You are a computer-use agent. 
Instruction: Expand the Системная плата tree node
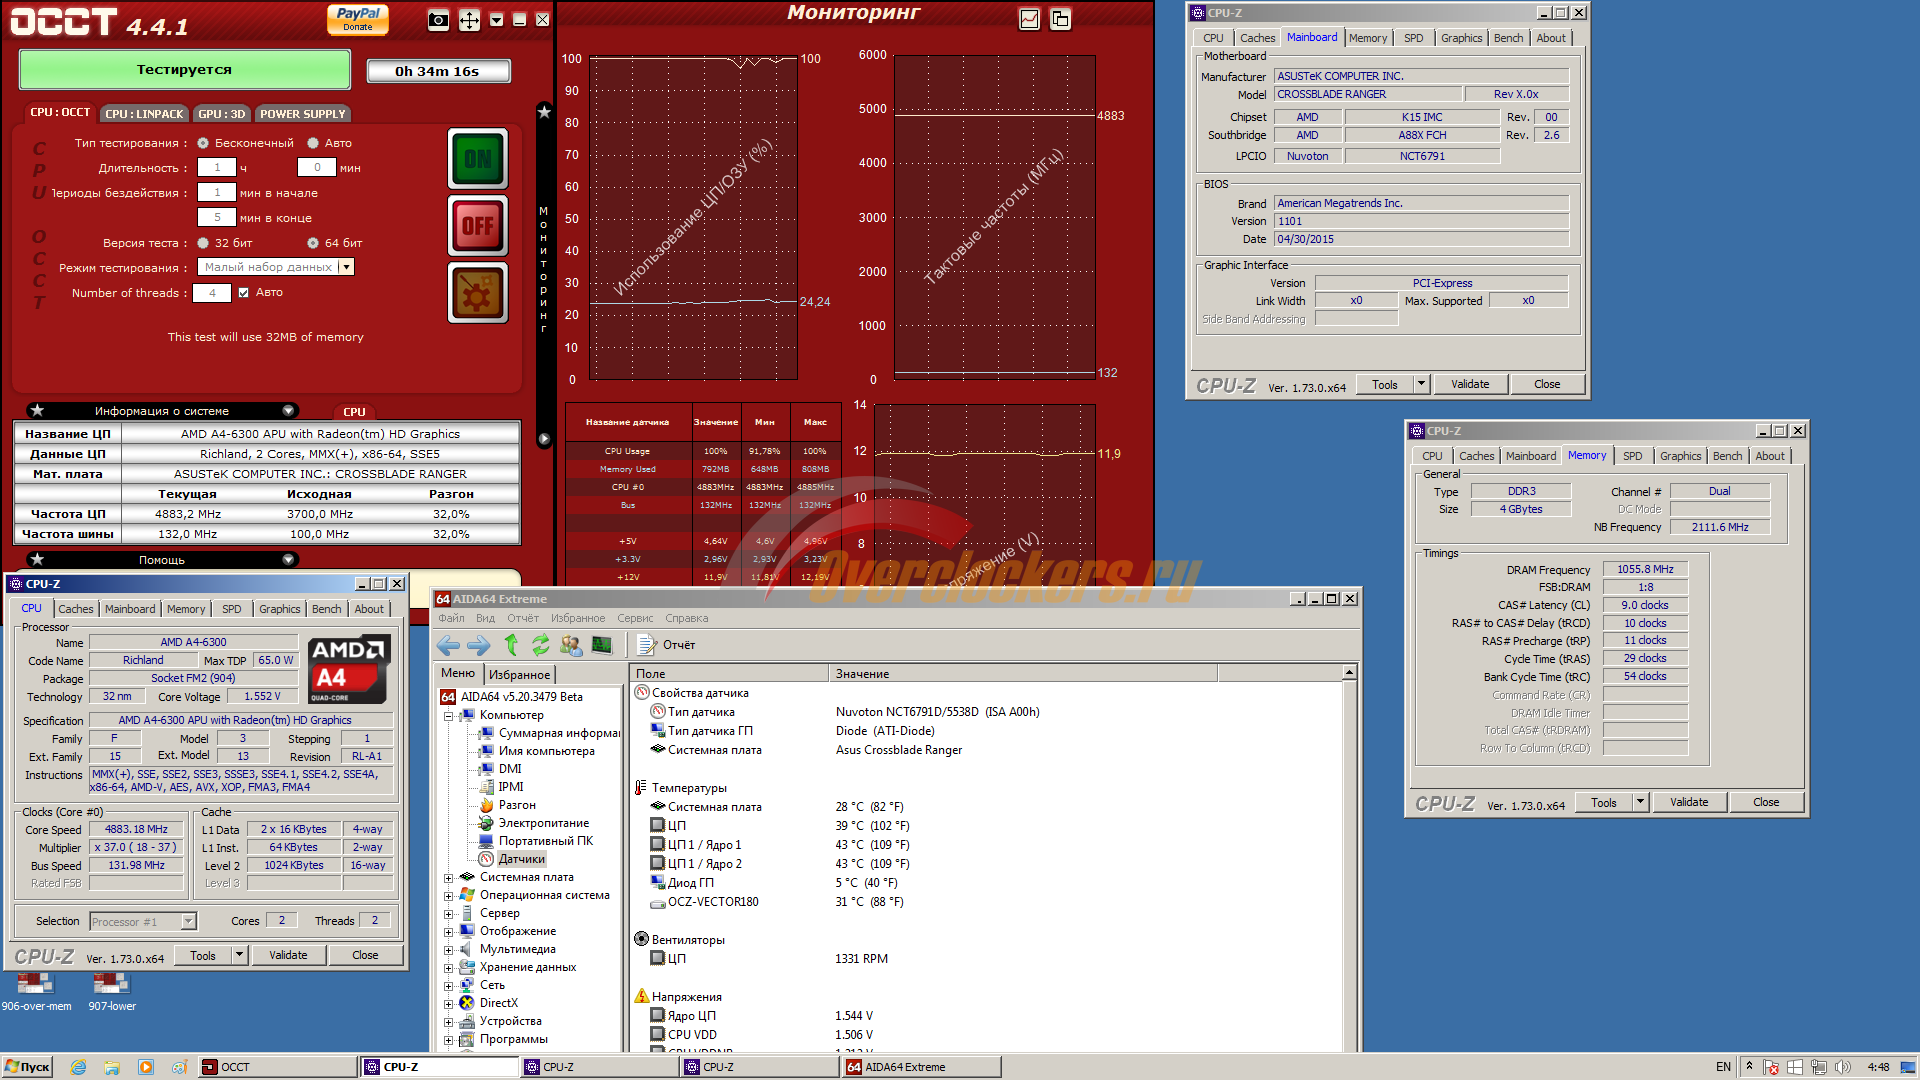449,878
